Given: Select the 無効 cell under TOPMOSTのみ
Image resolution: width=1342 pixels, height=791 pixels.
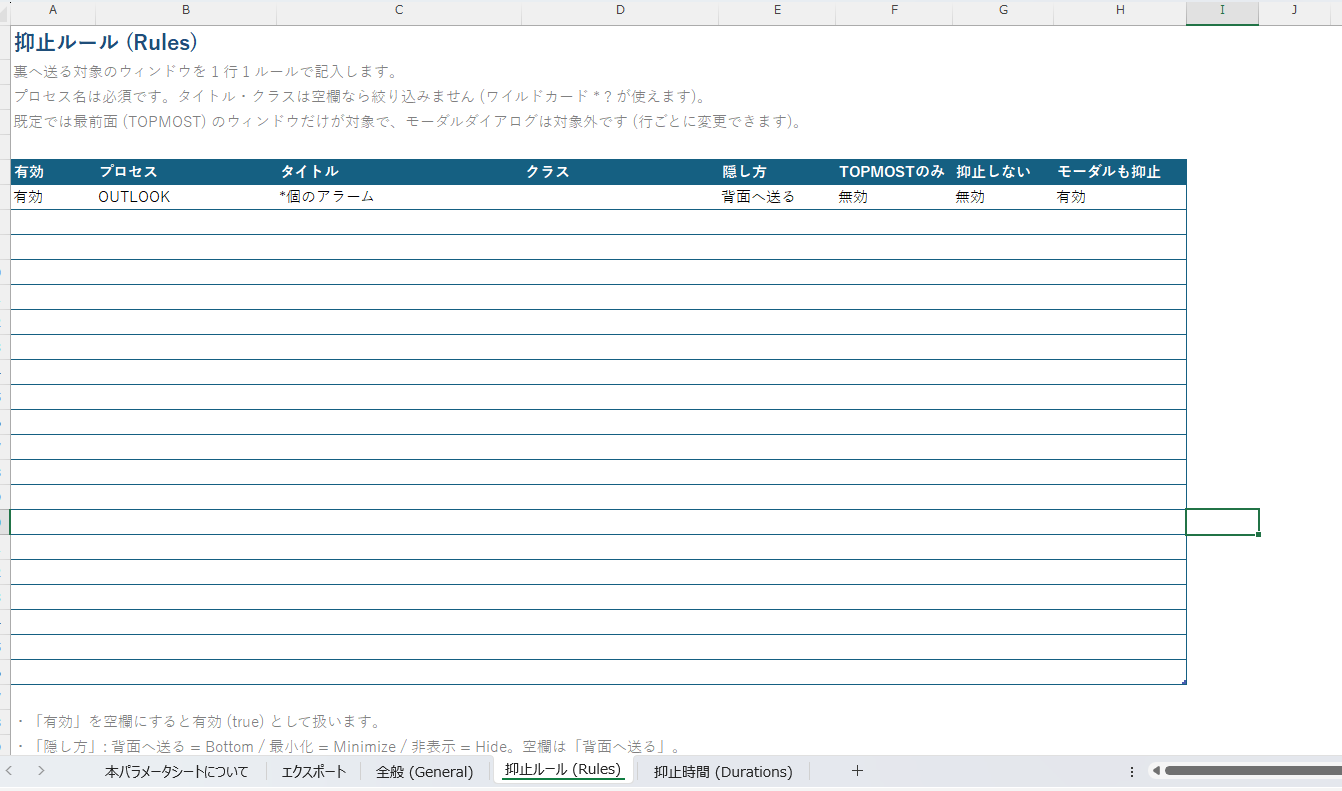Looking at the screenshot, I should [x=894, y=197].
